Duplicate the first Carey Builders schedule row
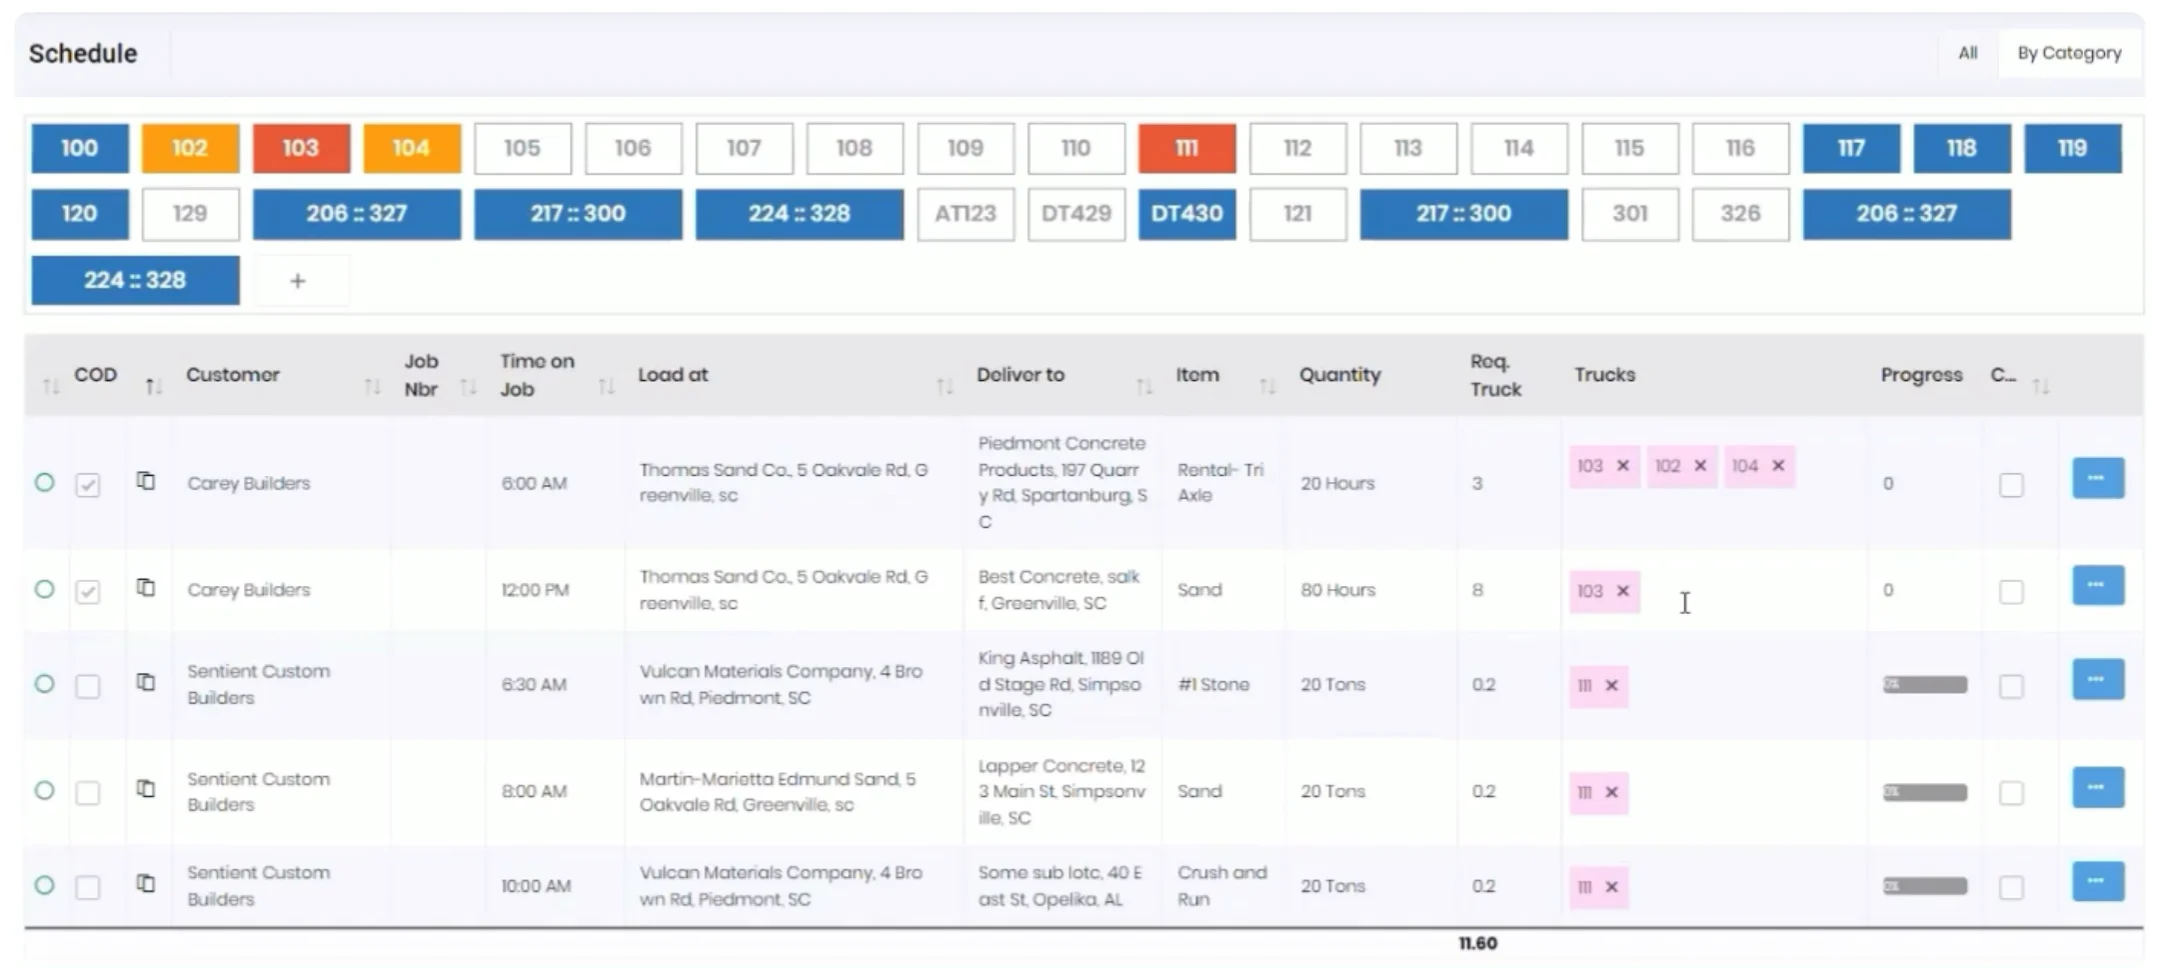The width and height of the screenshot is (2160, 968). pos(147,482)
